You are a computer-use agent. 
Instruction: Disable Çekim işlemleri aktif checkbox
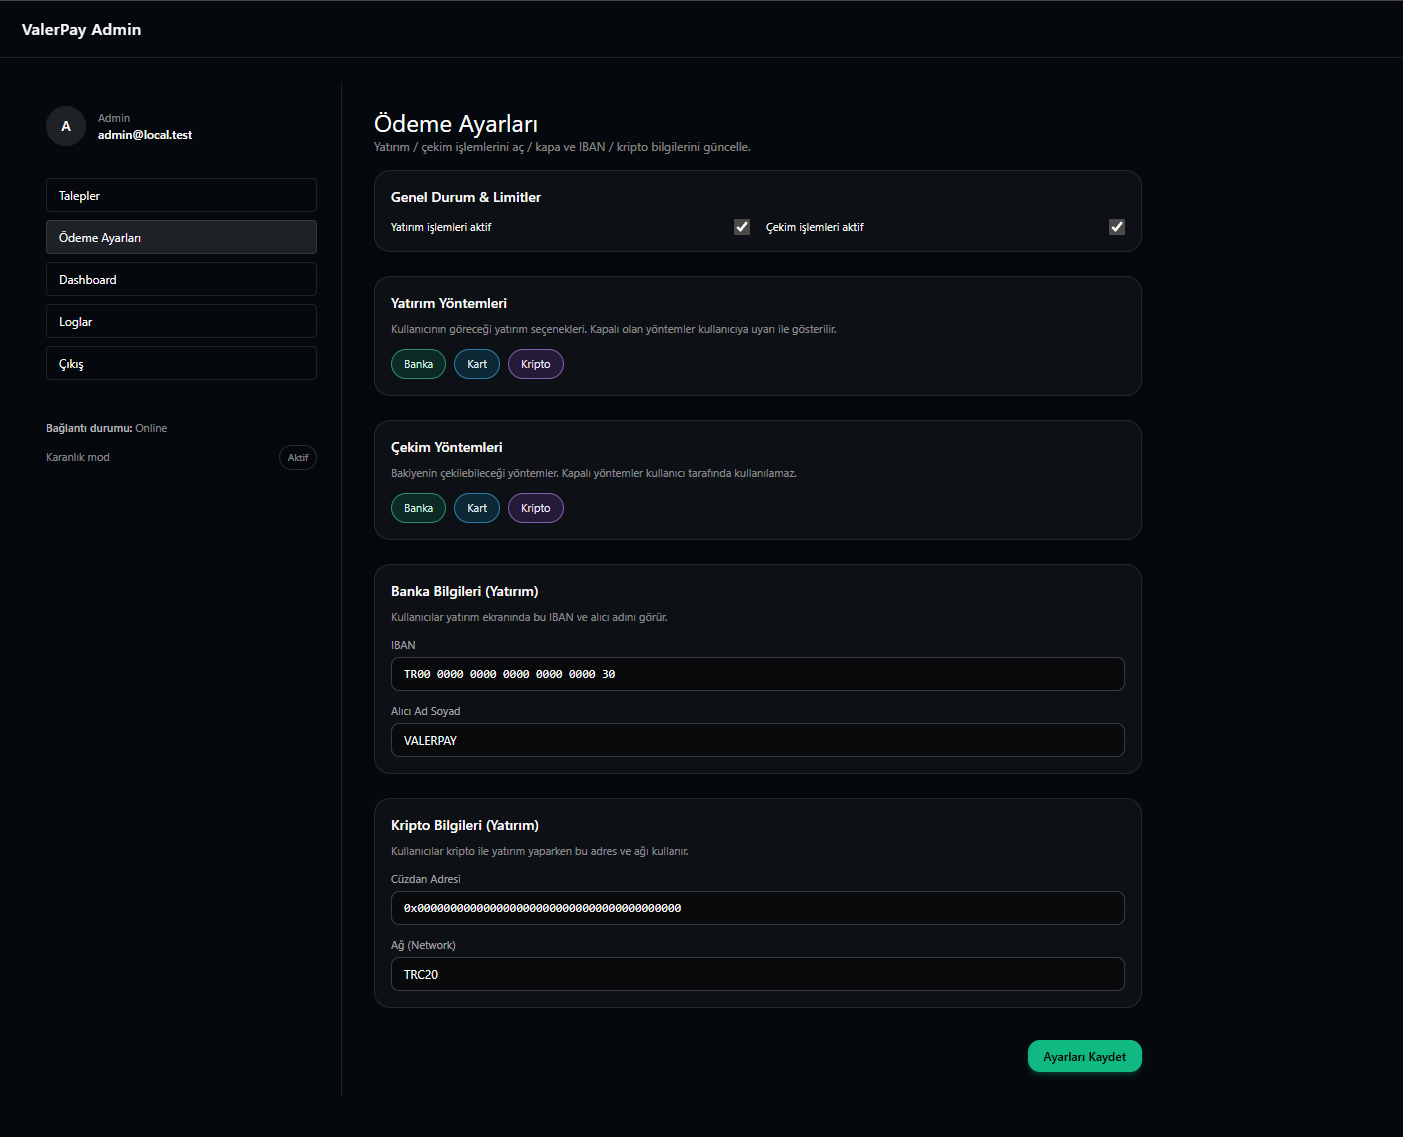(x=1117, y=227)
